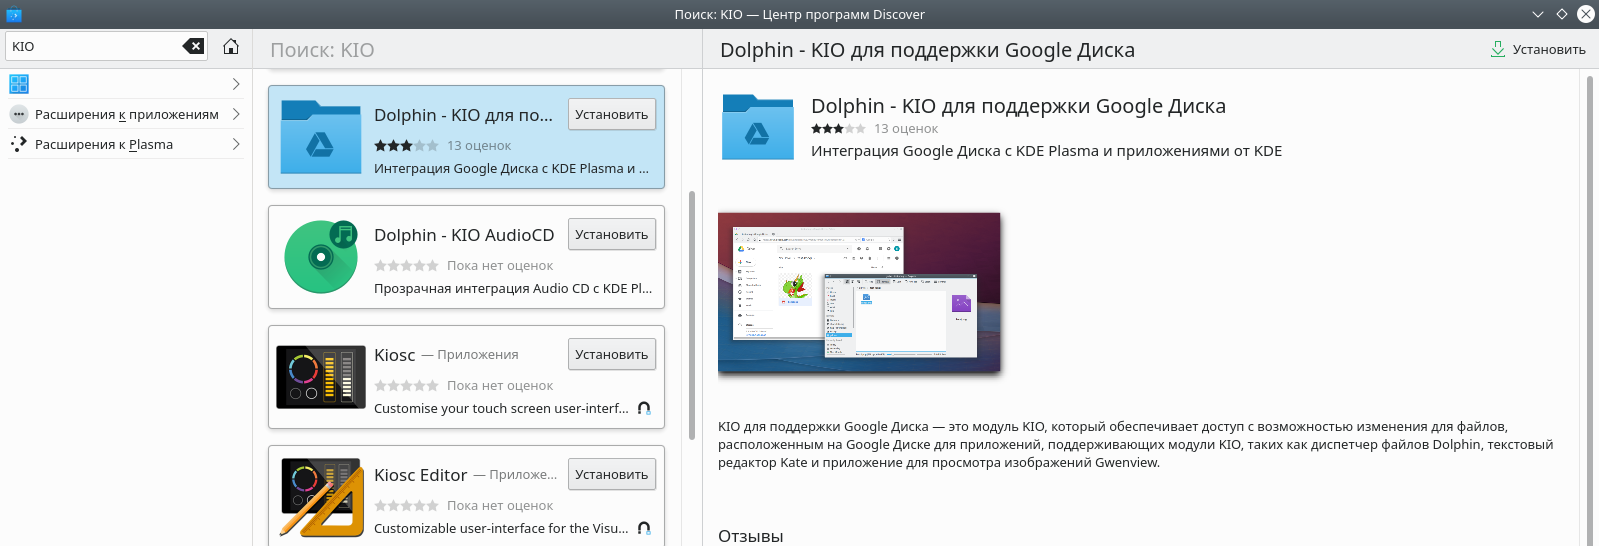Expand the Plasma Addons category chevron
1599x546 pixels.
pos(236,144)
